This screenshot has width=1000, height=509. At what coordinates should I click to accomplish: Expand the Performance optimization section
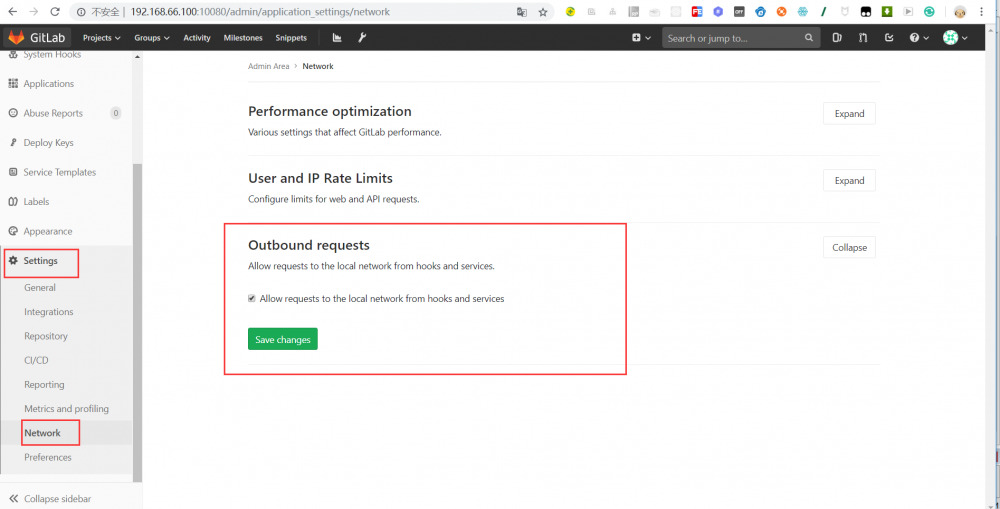pyautogui.click(x=849, y=113)
